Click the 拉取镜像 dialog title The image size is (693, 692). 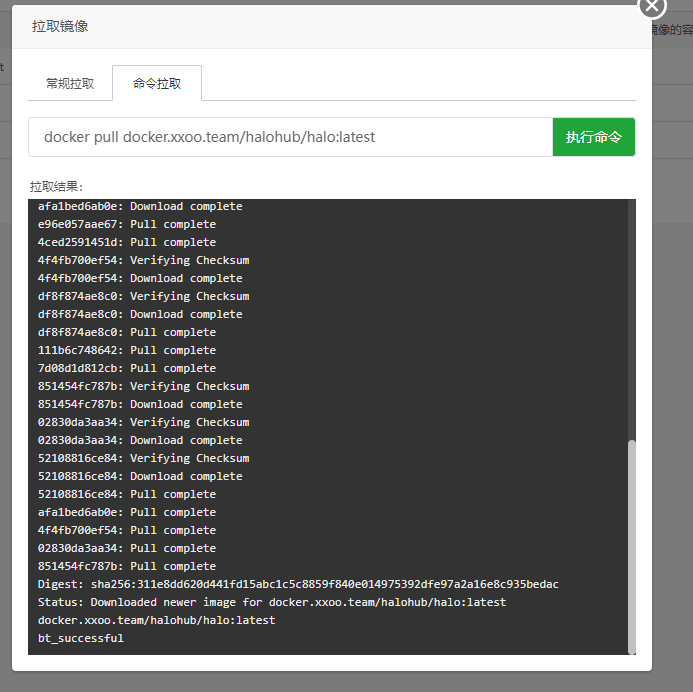60,27
